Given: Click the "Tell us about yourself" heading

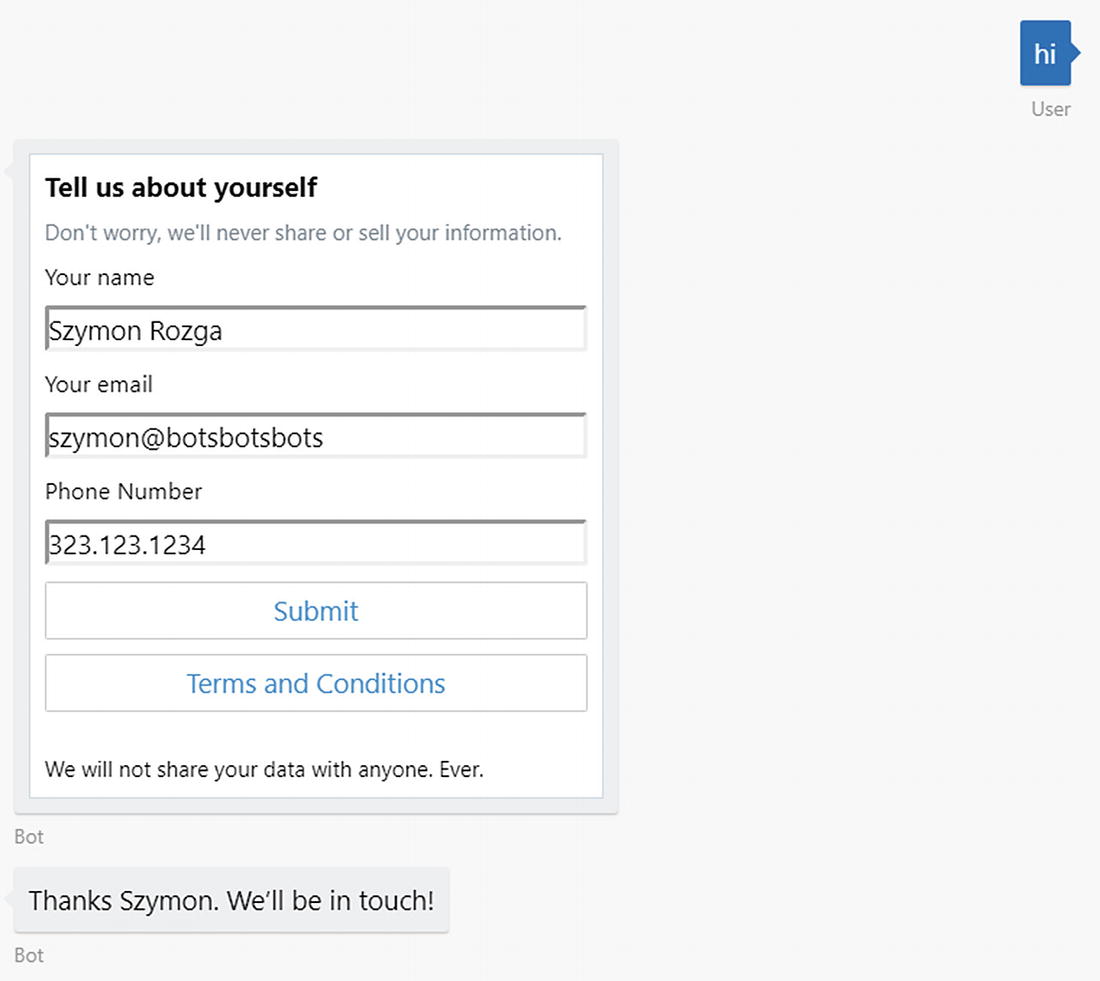Looking at the screenshot, I should (181, 188).
